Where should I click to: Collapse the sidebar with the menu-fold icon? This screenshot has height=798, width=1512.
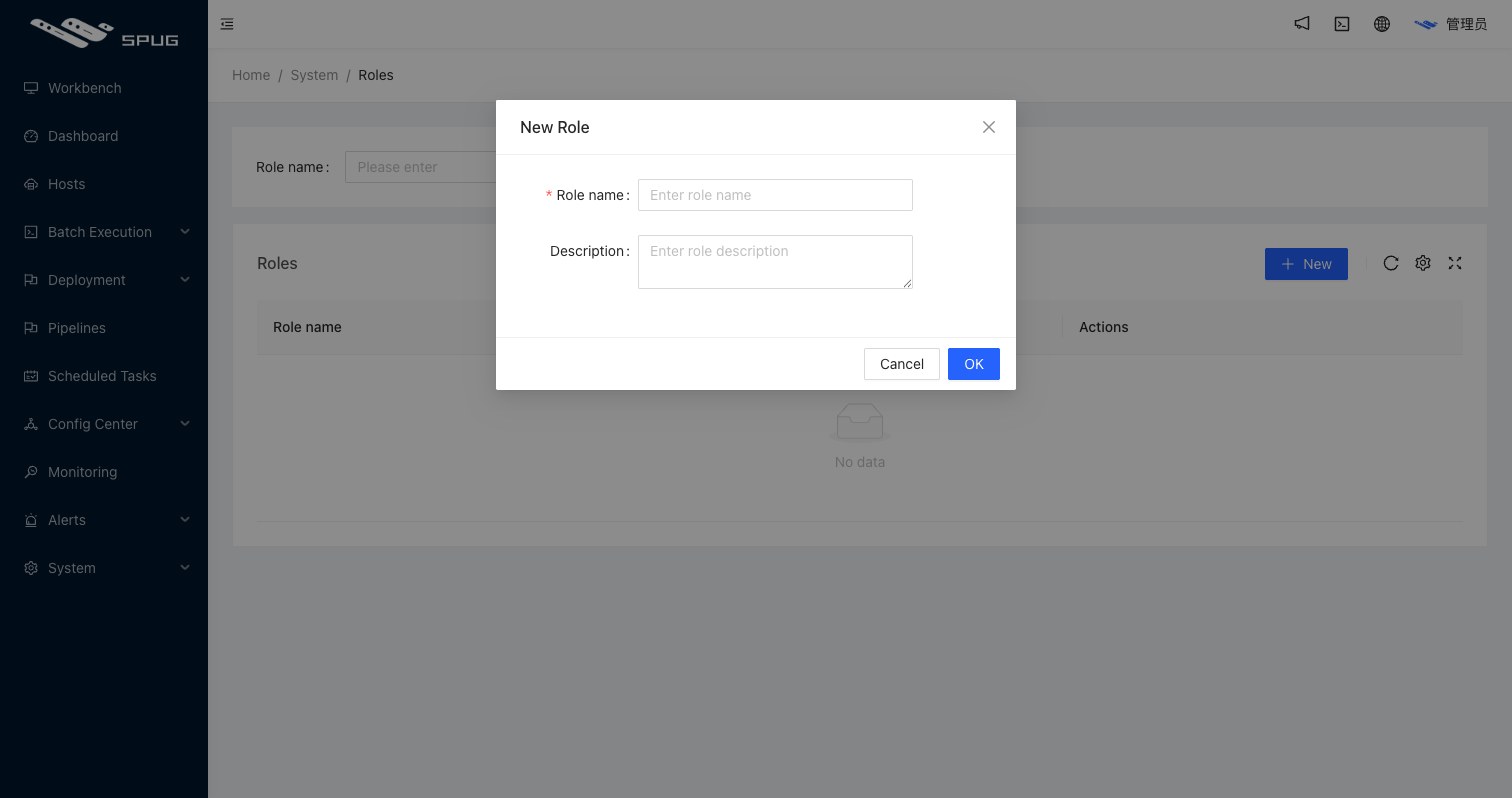tap(227, 24)
